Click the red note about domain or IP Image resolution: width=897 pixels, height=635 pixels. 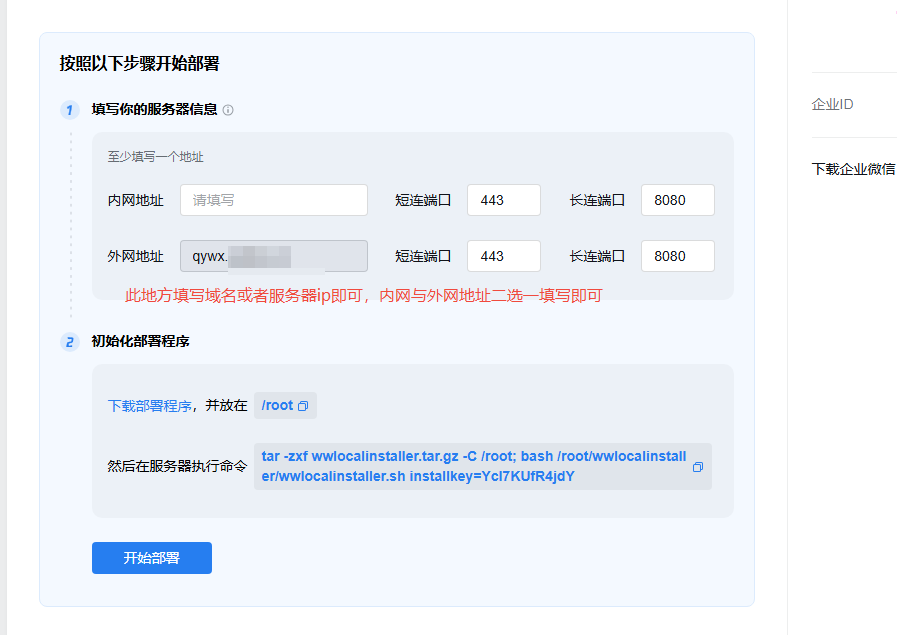click(x=363, y=296)
